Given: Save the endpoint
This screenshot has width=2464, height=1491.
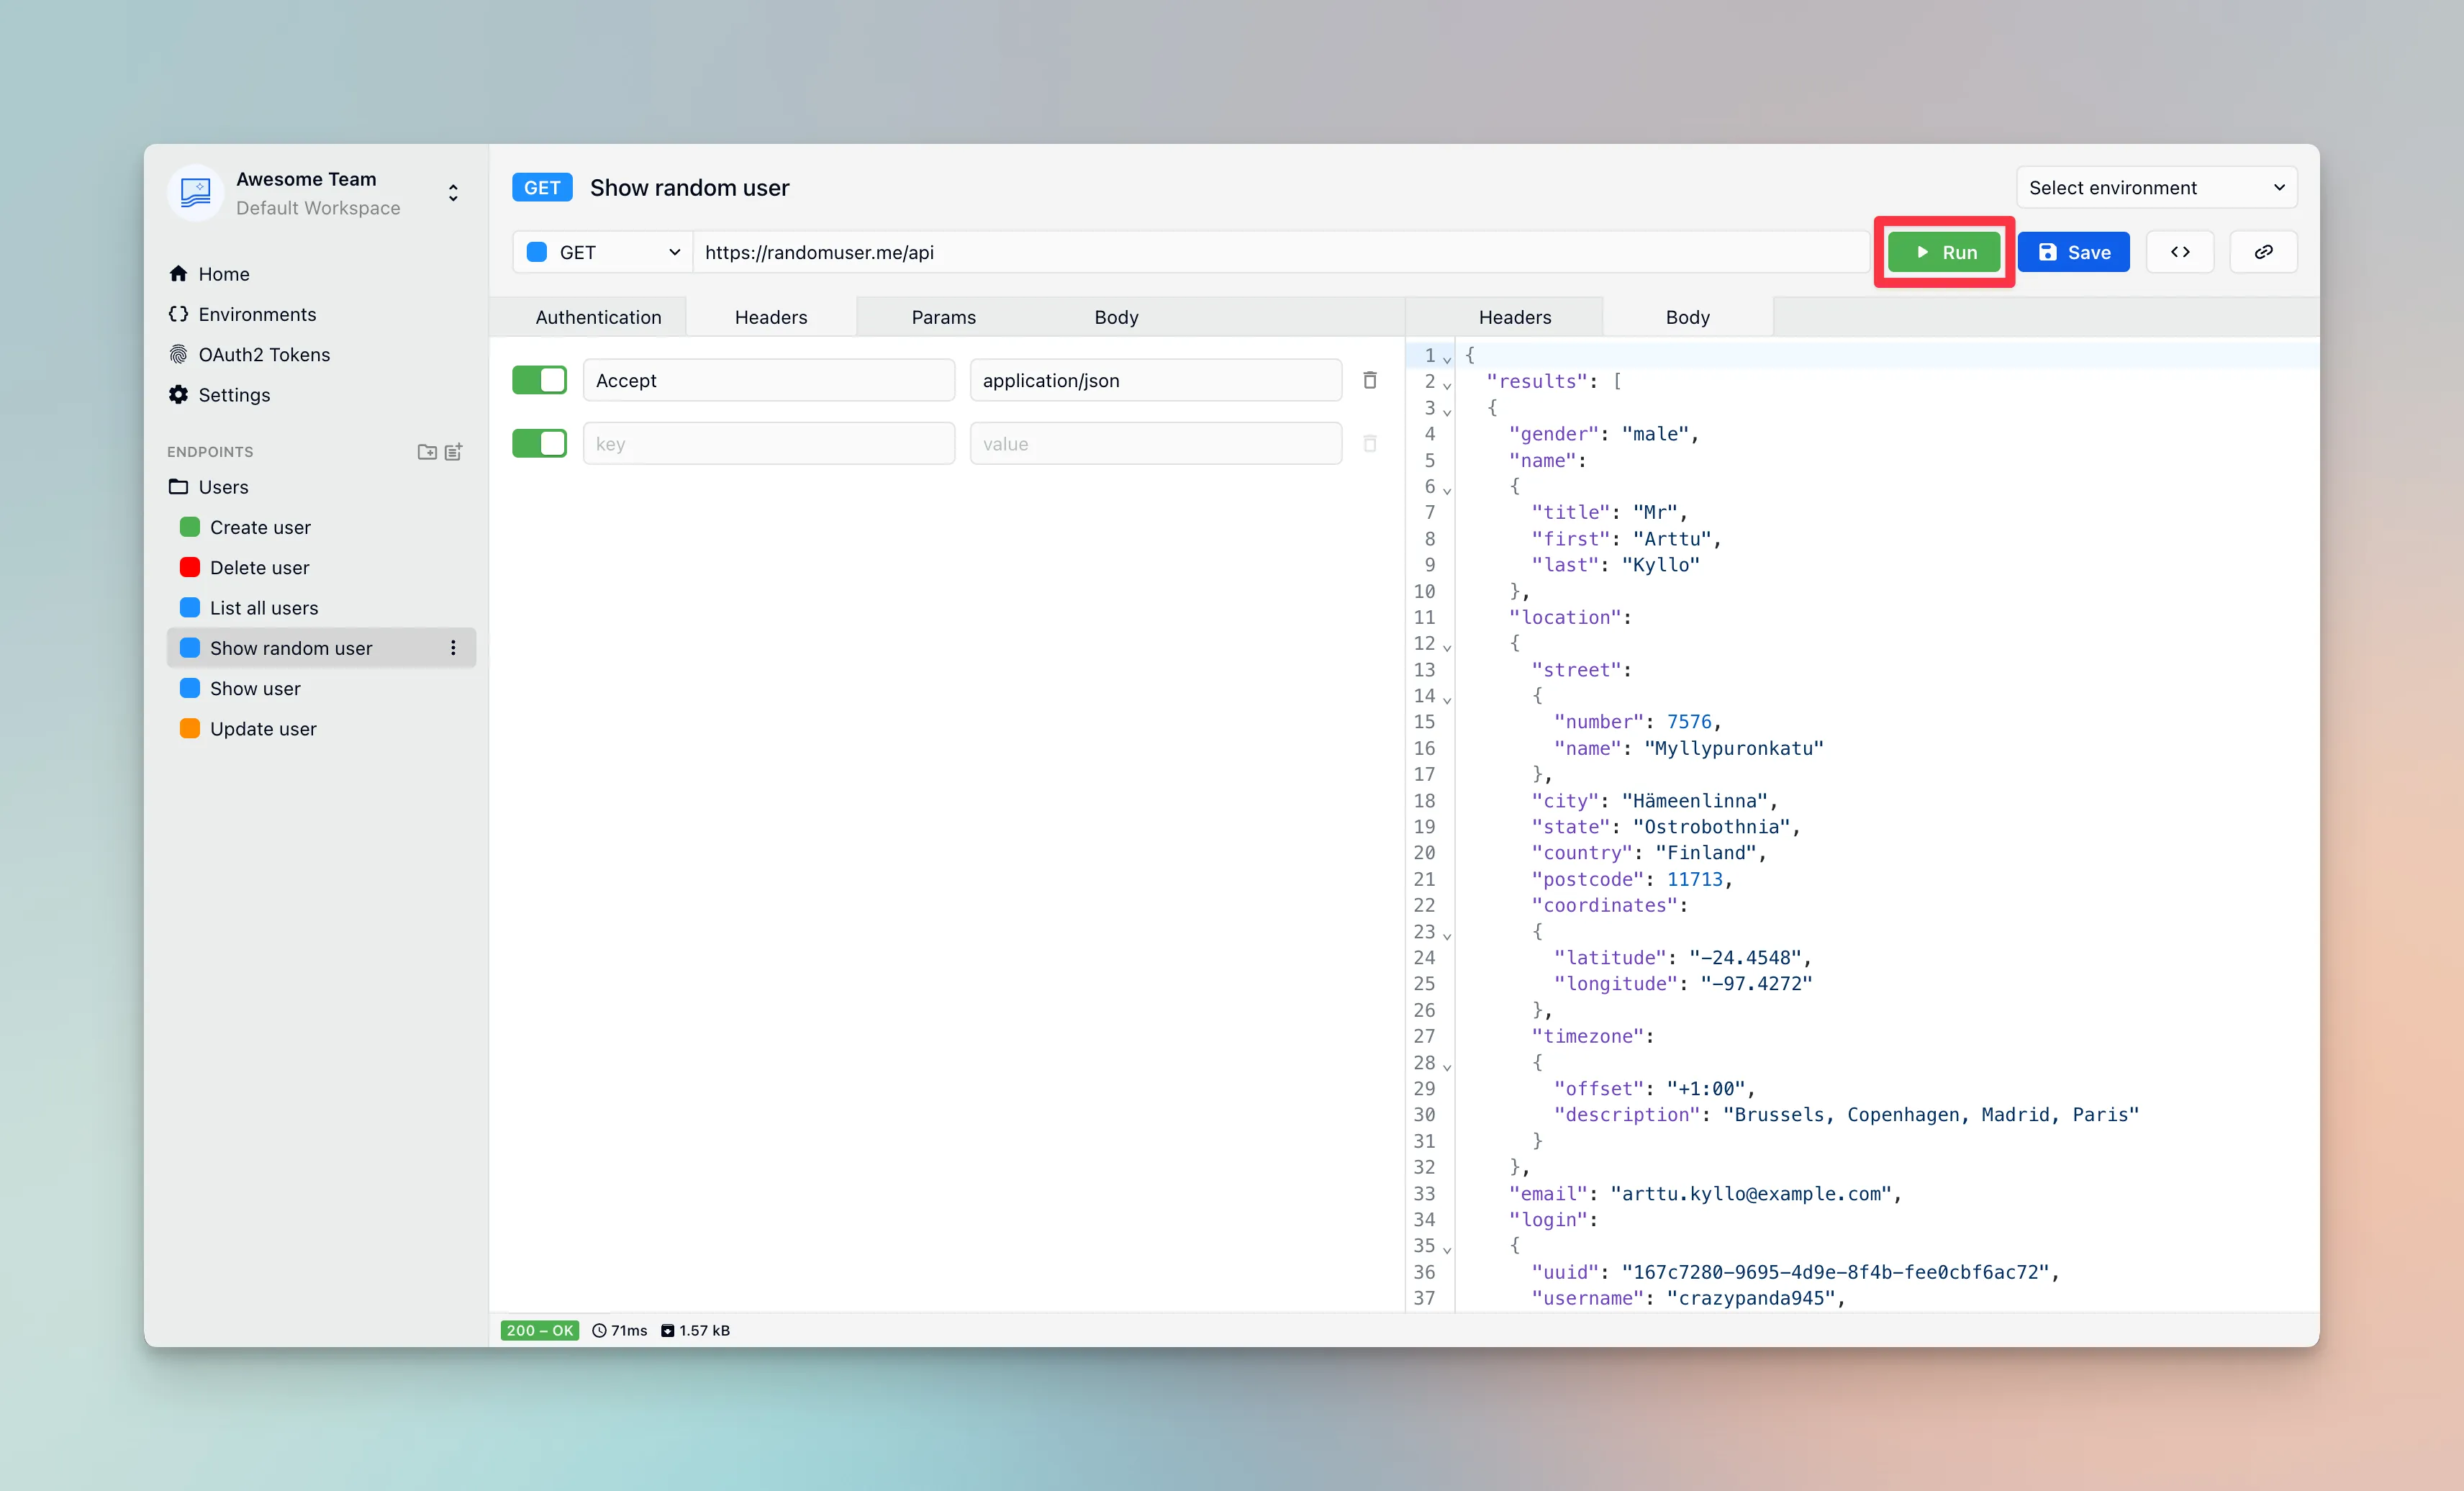Looking at the screenshot, I should 2074,252.
